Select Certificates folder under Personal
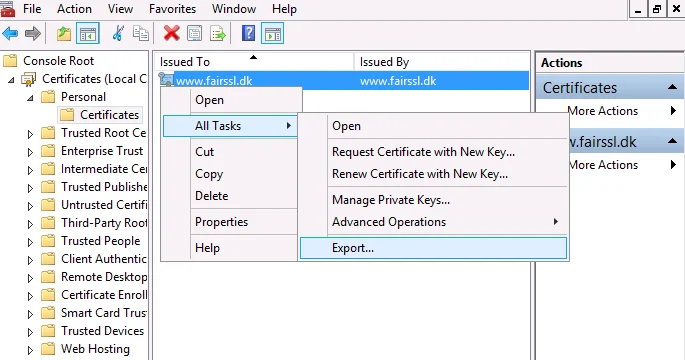This screenshot has width=685, height=360. pos(100,115)
